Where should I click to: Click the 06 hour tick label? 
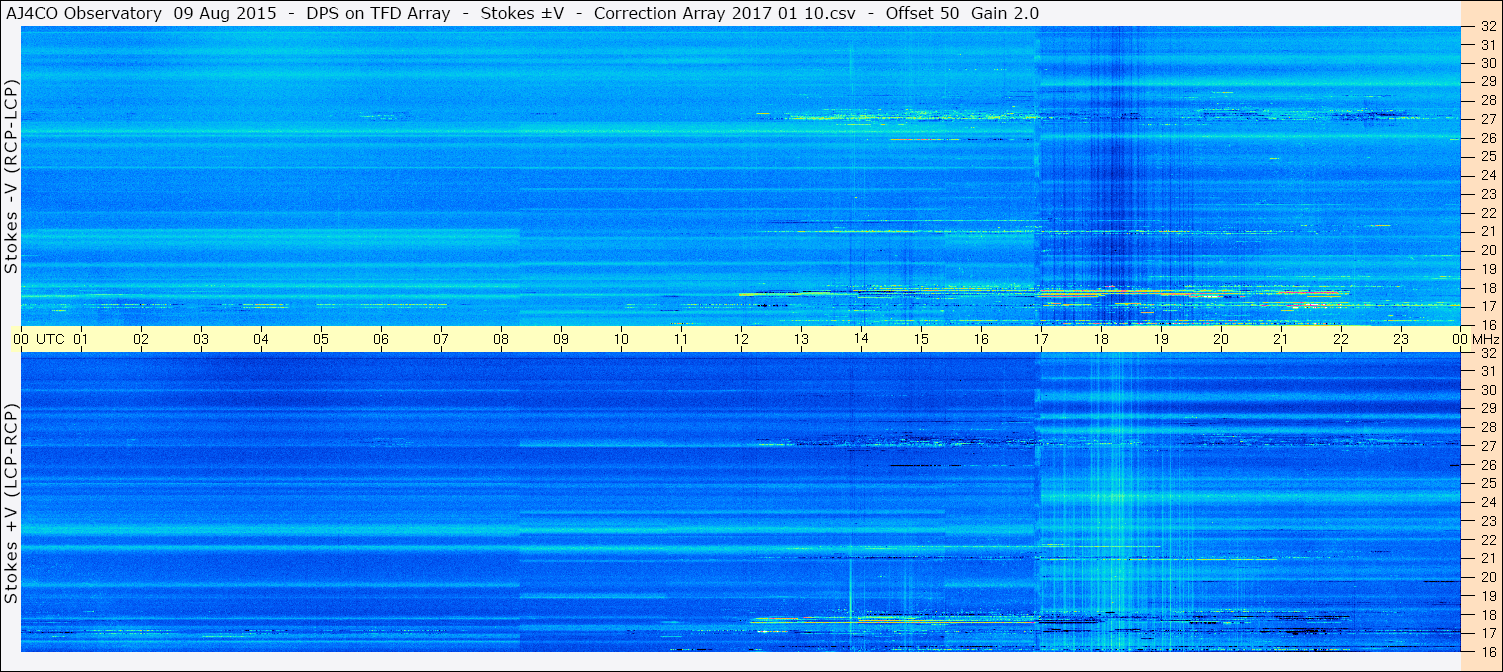pyautogui.click(x=381, y=339)
